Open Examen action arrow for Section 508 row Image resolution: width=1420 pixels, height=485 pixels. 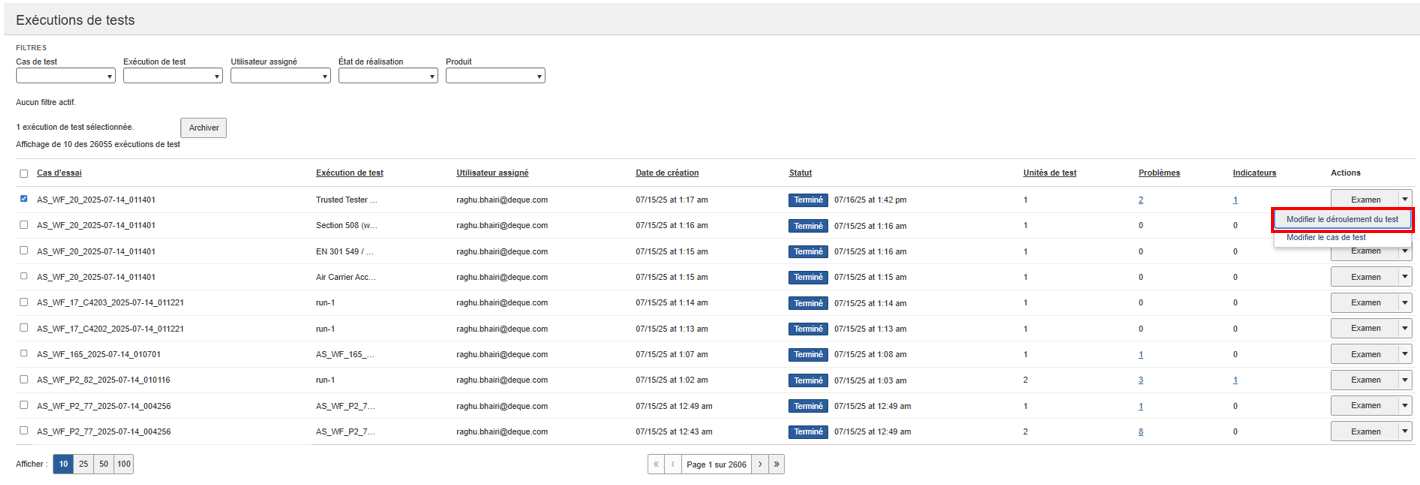point(1405,225)
